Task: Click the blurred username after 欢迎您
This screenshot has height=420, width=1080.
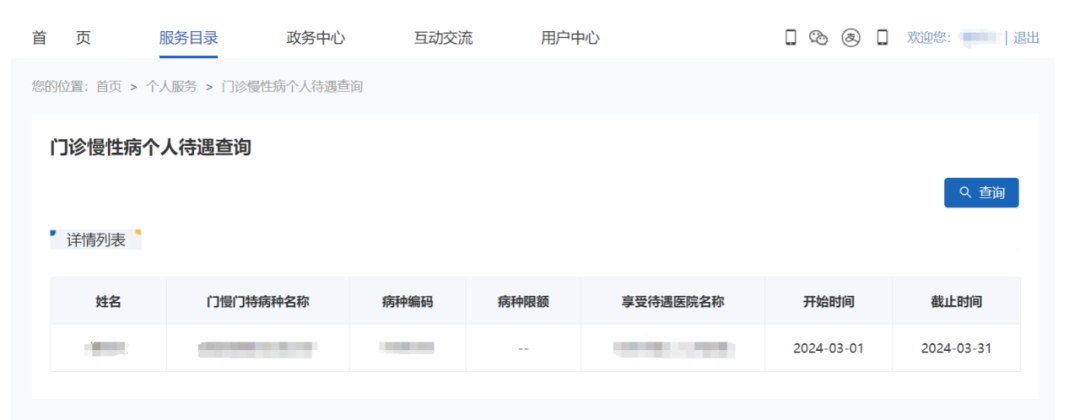Action: point(979,38)
